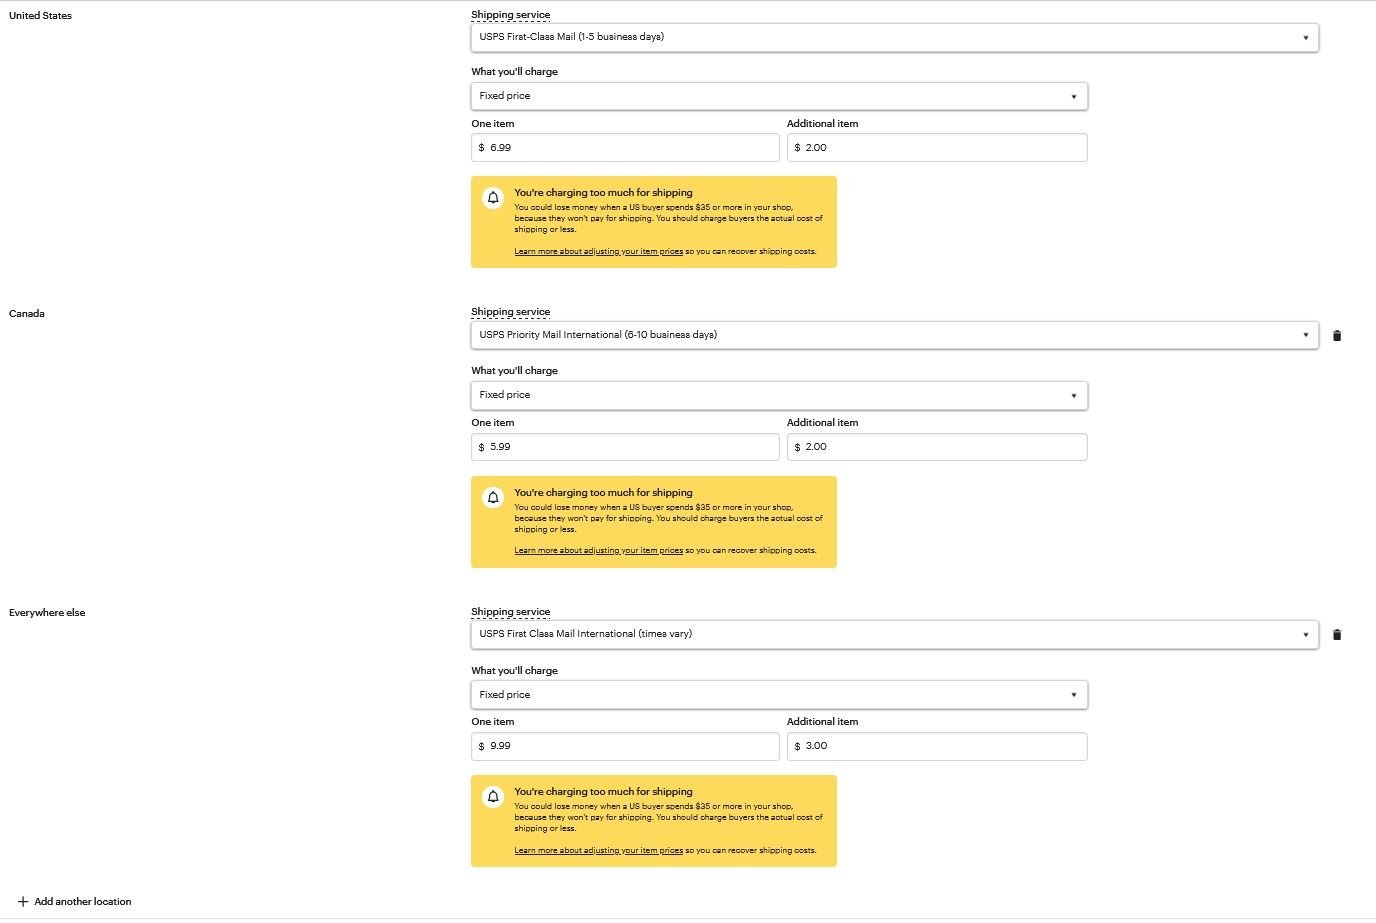Edit Canada additional item price field

937,447
